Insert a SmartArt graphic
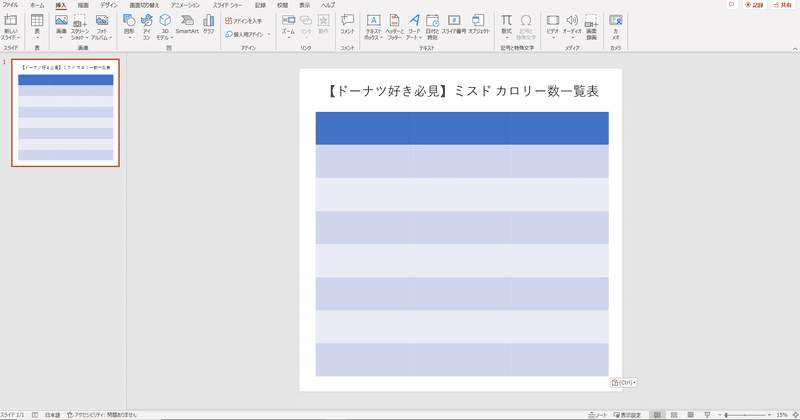 pos(187,24)
